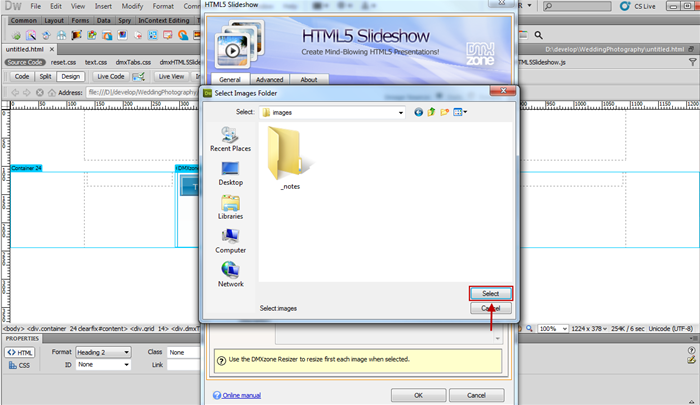This screenshot has height=405, width=700.
Task: Select the <body> tag in tag selector
Action: [x=13, y=329]
